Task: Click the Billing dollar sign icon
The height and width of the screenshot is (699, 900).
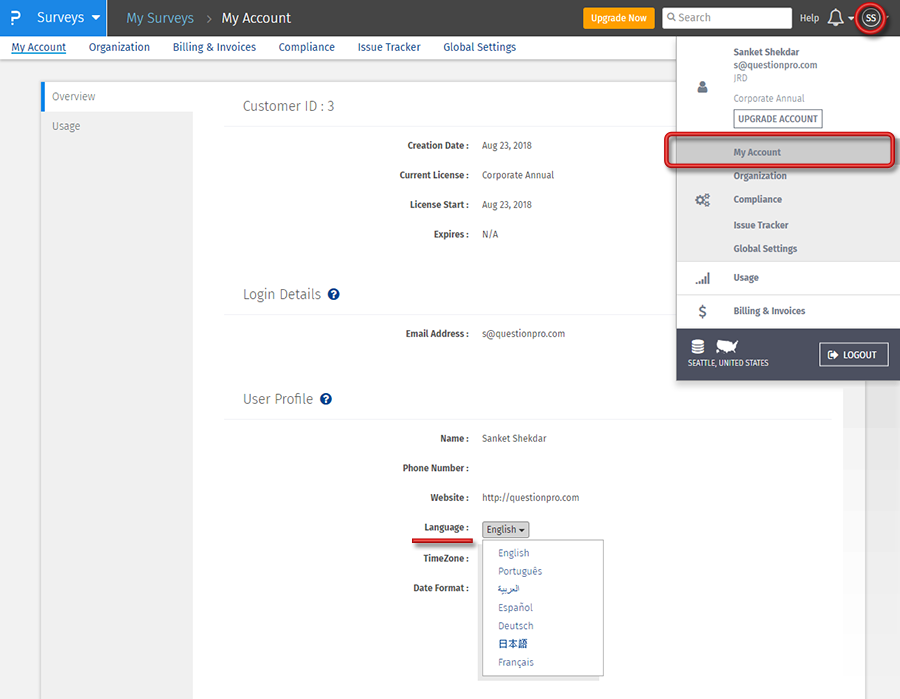Action: (702, 311)
